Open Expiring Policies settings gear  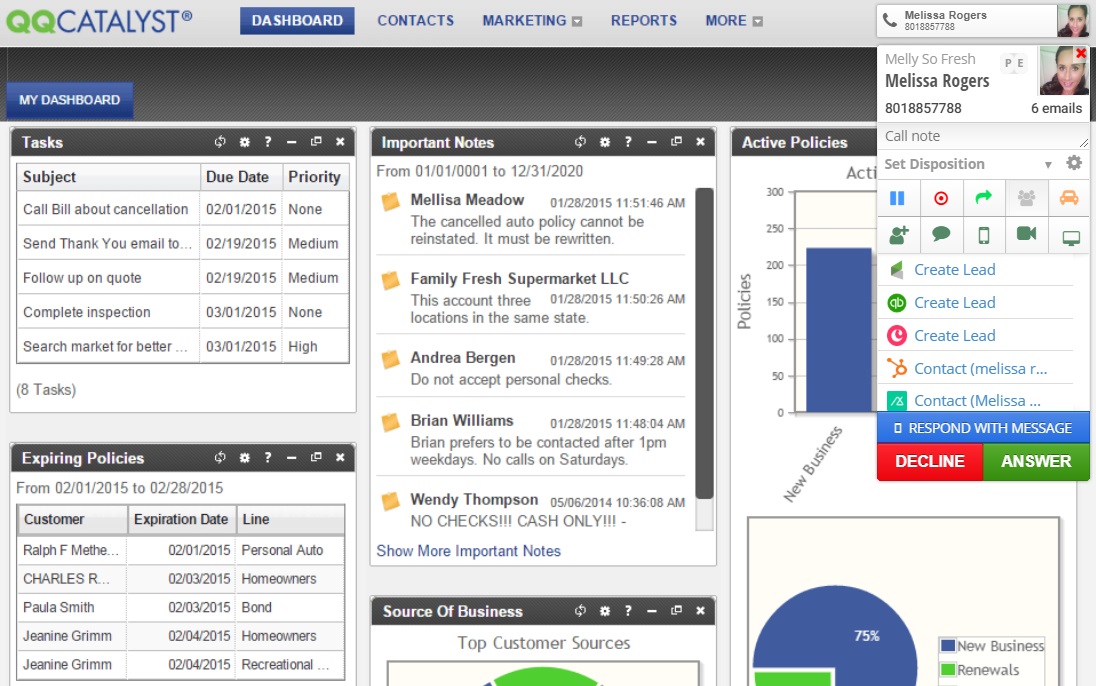point(244,457)
